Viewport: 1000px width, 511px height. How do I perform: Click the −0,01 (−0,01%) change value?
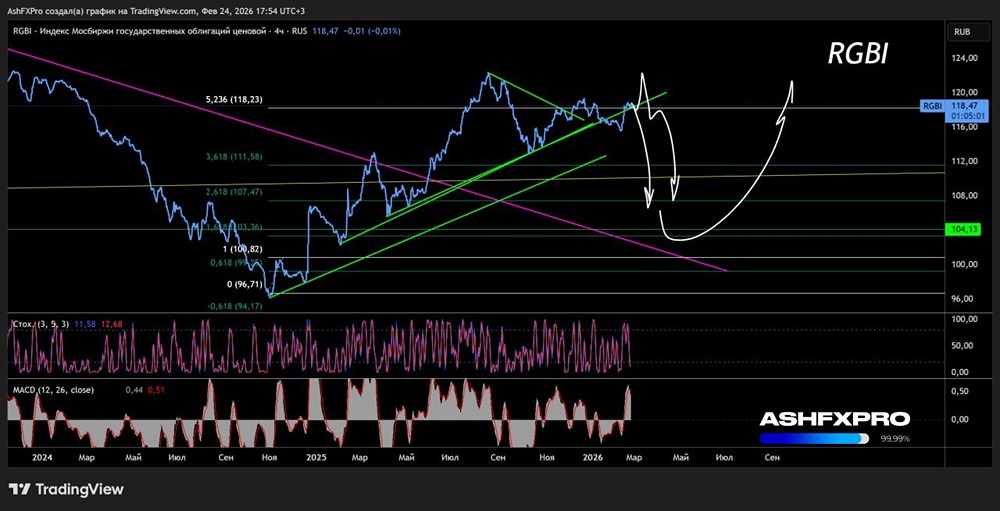[x=371, y=31]
